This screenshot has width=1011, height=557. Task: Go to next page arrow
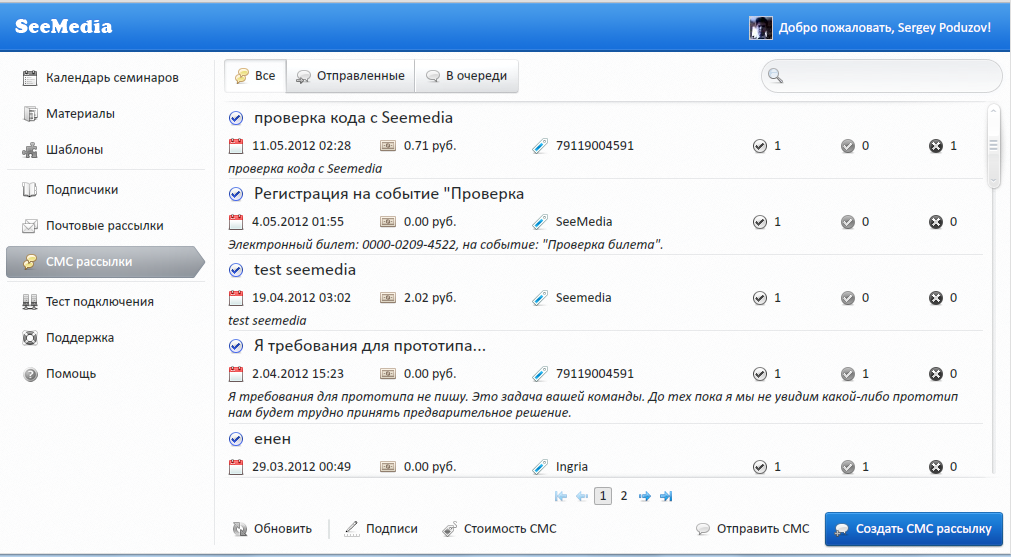click(645, 496)
